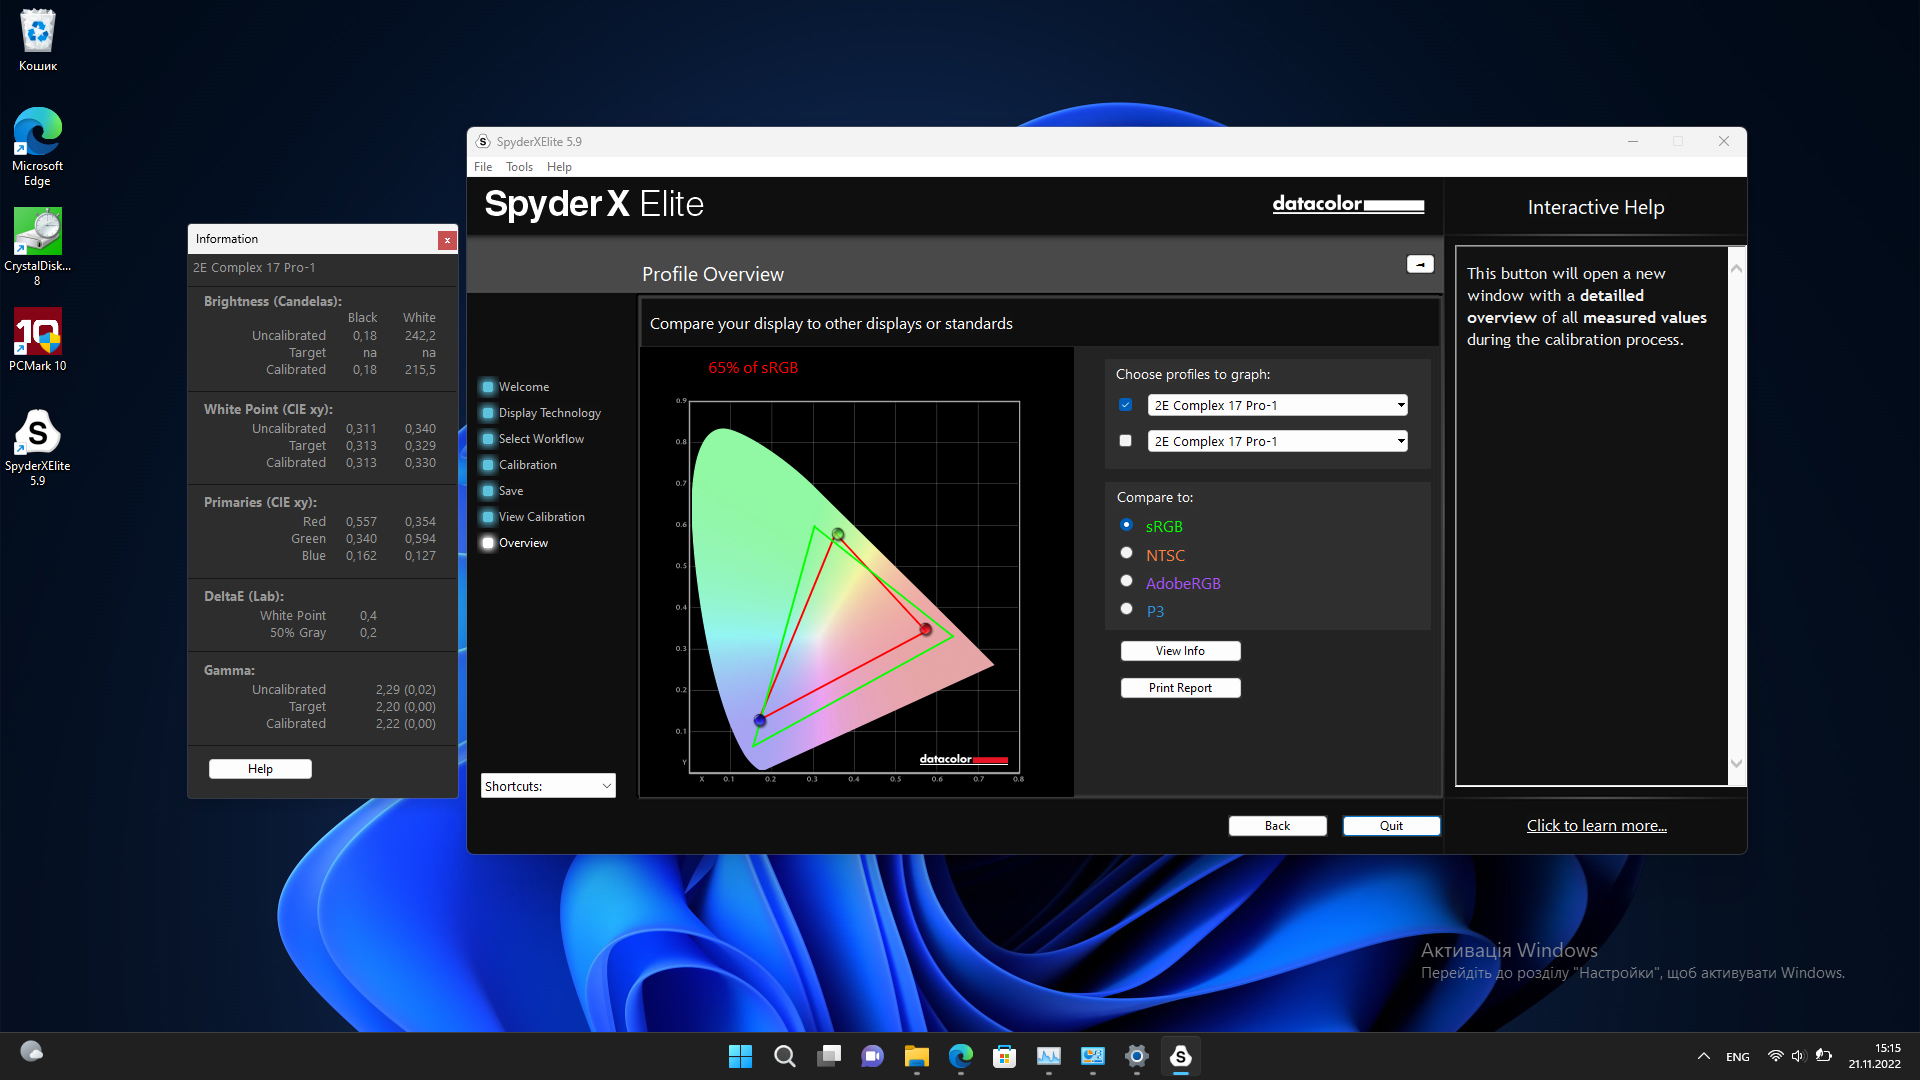Open Task View on the taskbar

829,1056
